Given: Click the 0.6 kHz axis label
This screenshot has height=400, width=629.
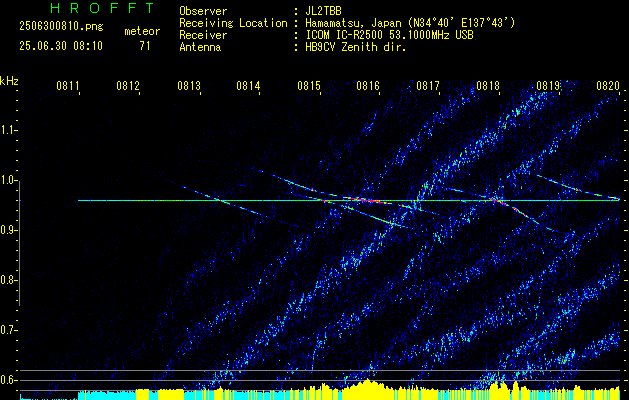Looking at the screenshot, I should point(8,380).
